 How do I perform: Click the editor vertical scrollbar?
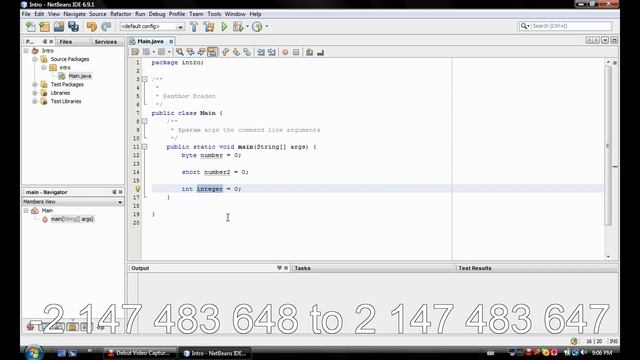pyautogui.click(x=608, y=145)
